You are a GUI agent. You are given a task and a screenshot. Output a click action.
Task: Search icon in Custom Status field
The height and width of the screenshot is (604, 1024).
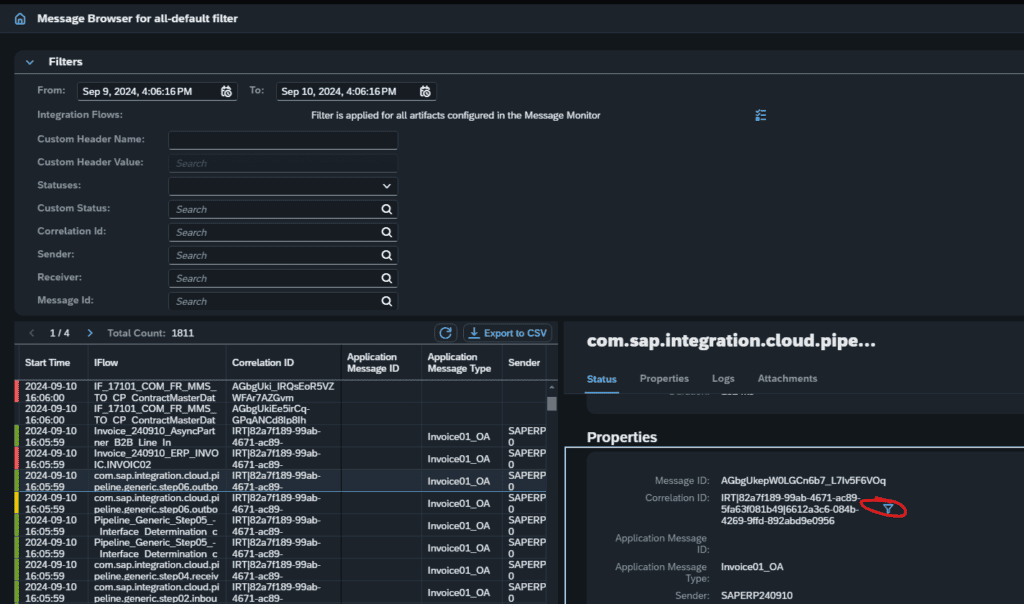387,210
